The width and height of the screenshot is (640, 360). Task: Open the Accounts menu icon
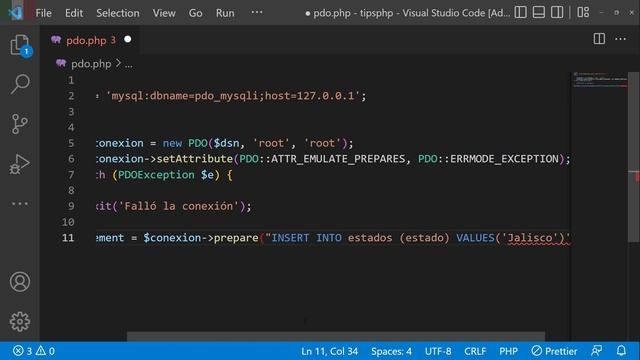pos(20,282)
